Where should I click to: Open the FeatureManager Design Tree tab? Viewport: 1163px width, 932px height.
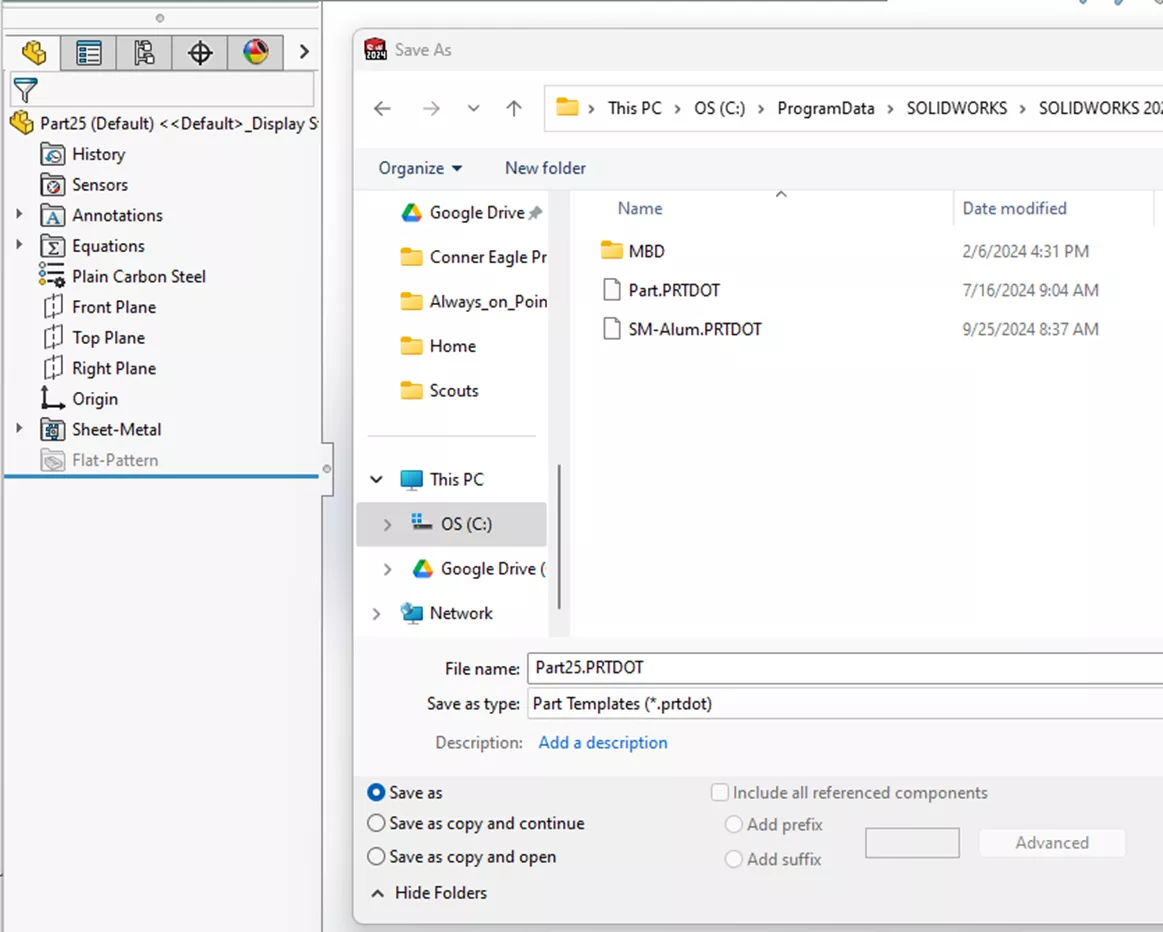[x=33, y=53]
